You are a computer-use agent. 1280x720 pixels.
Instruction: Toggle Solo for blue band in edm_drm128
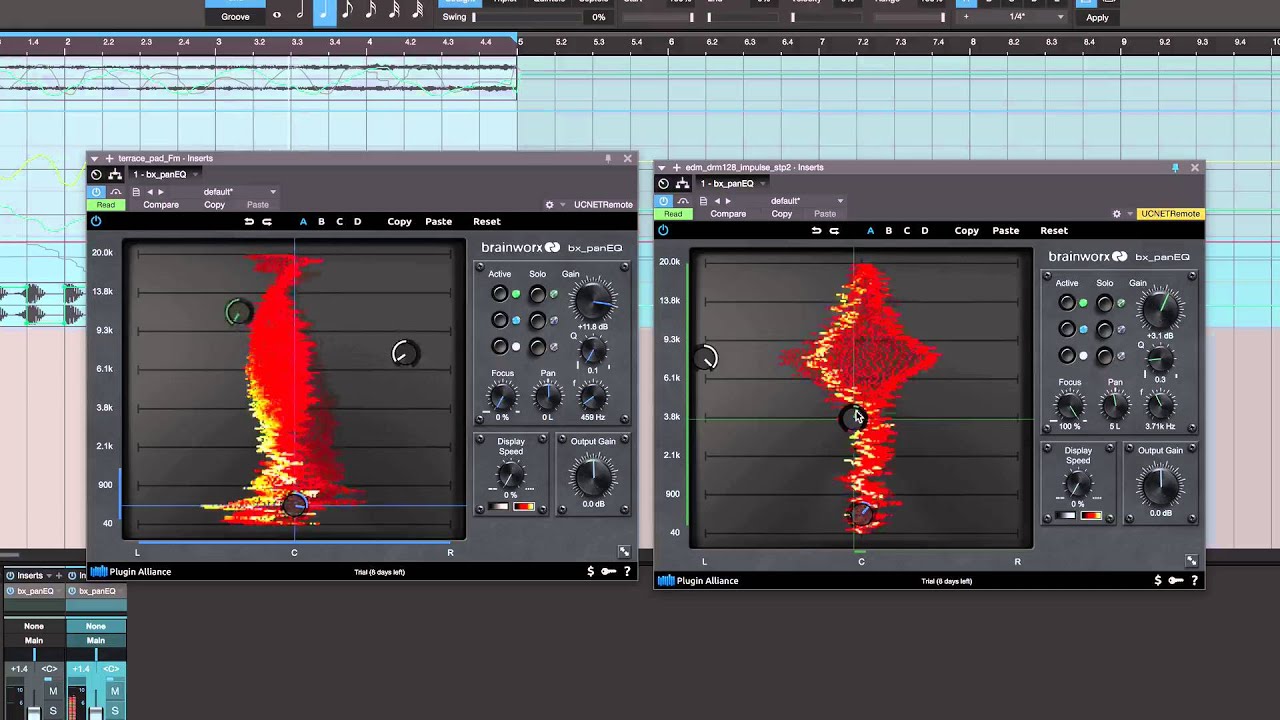coord(1104,329)
